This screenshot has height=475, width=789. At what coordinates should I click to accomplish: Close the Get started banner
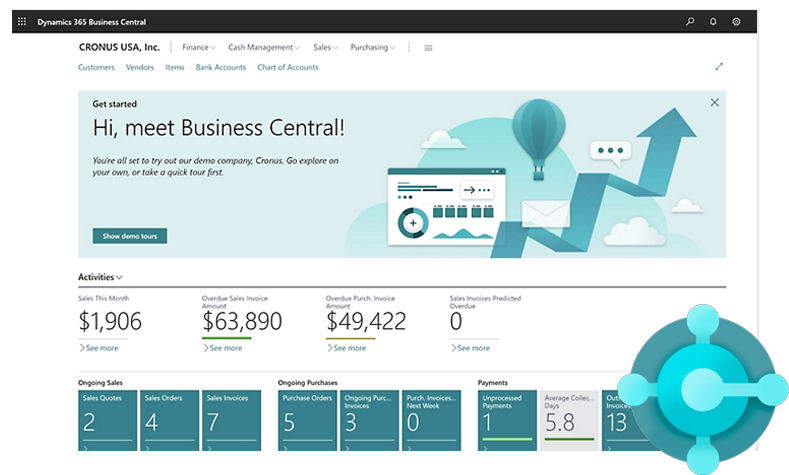click(715, 103)
